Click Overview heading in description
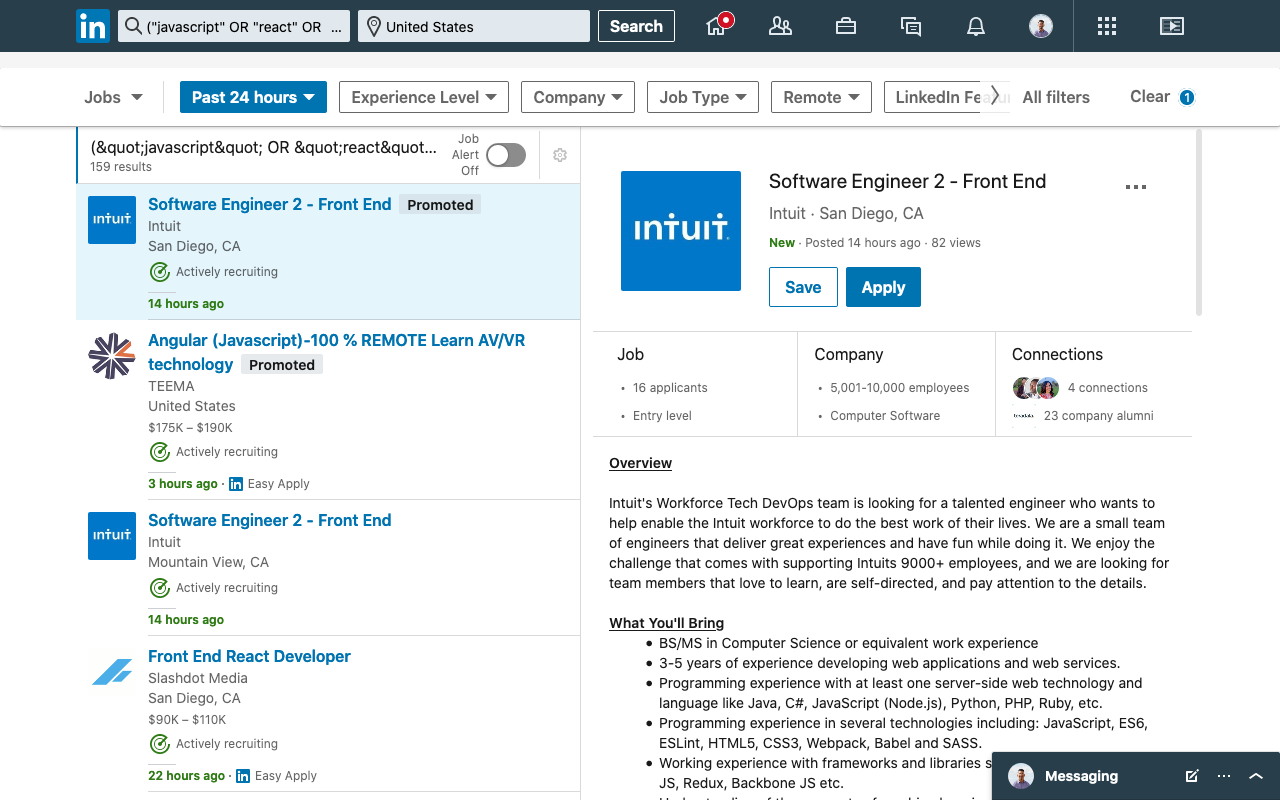 pos(640,463)
